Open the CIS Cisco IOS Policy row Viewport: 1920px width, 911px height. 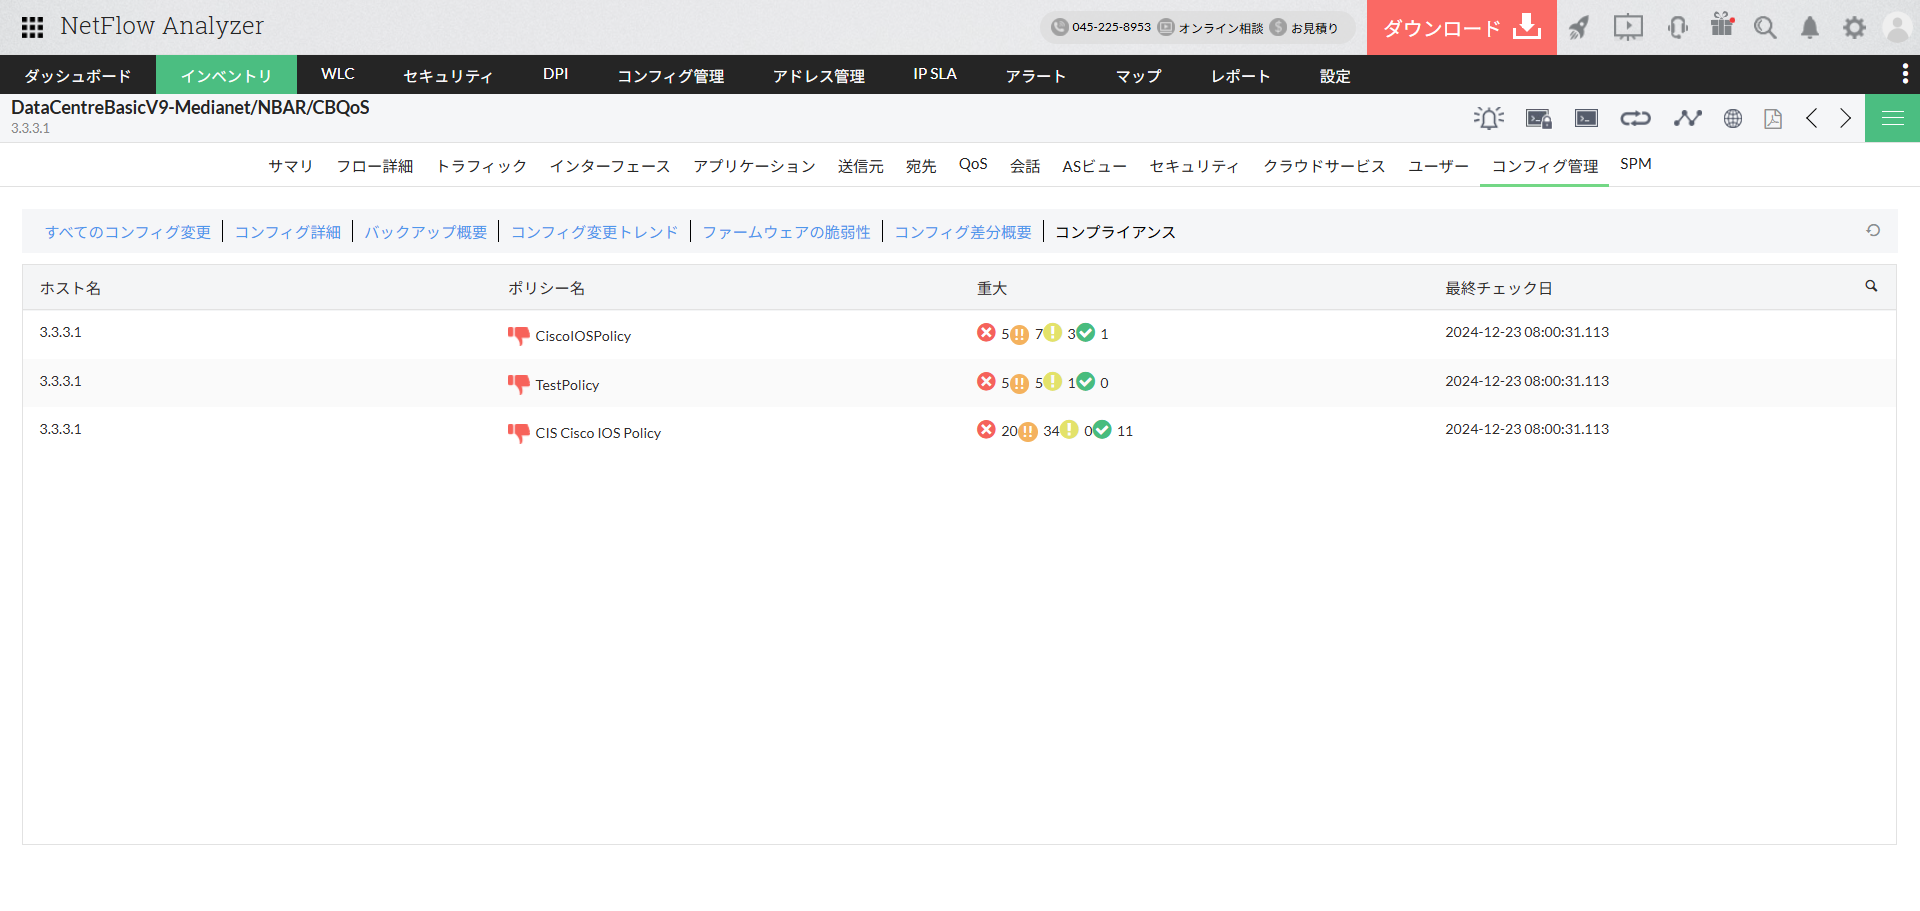[598, 433]
